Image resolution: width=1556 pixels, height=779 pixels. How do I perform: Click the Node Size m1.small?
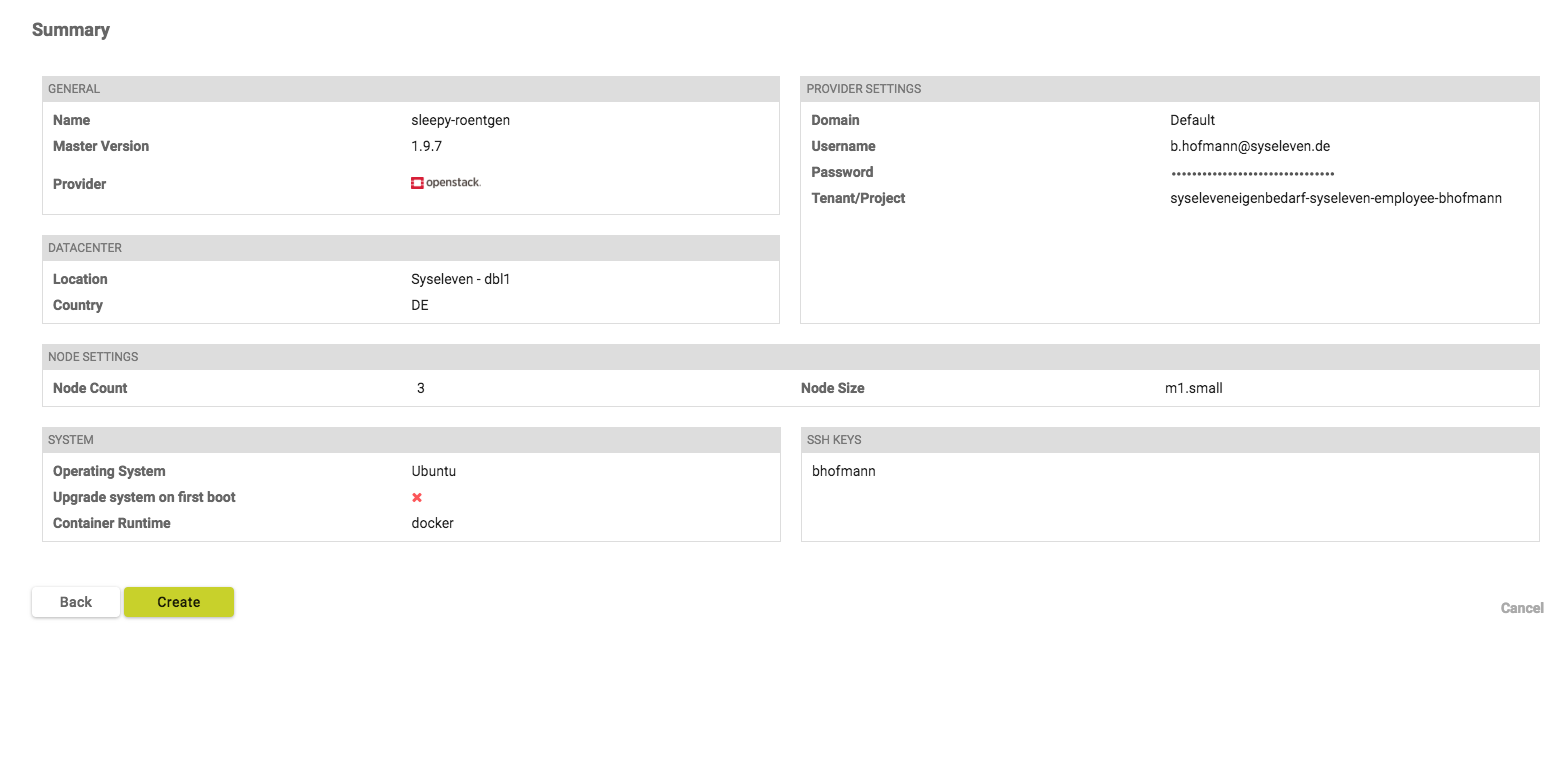1196,388
